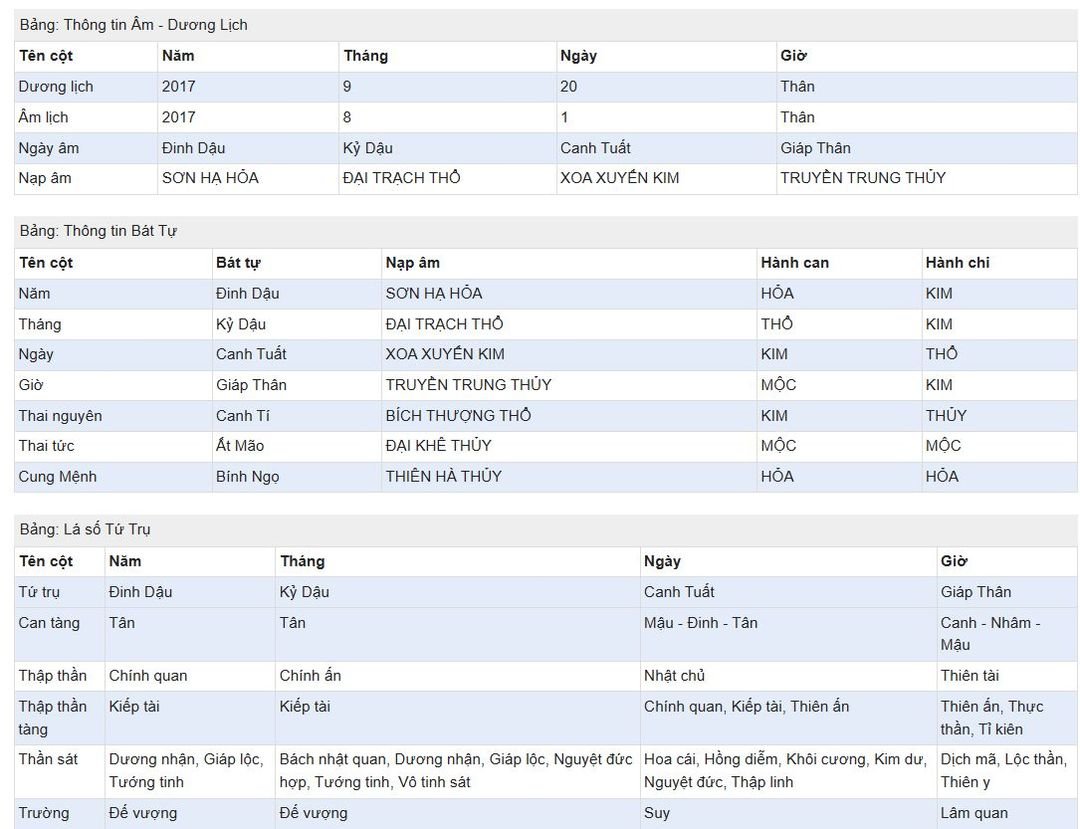The image size is (1080, 829).
Task: Click the "Bính Ngọ" cell
Action: [248, 477]
